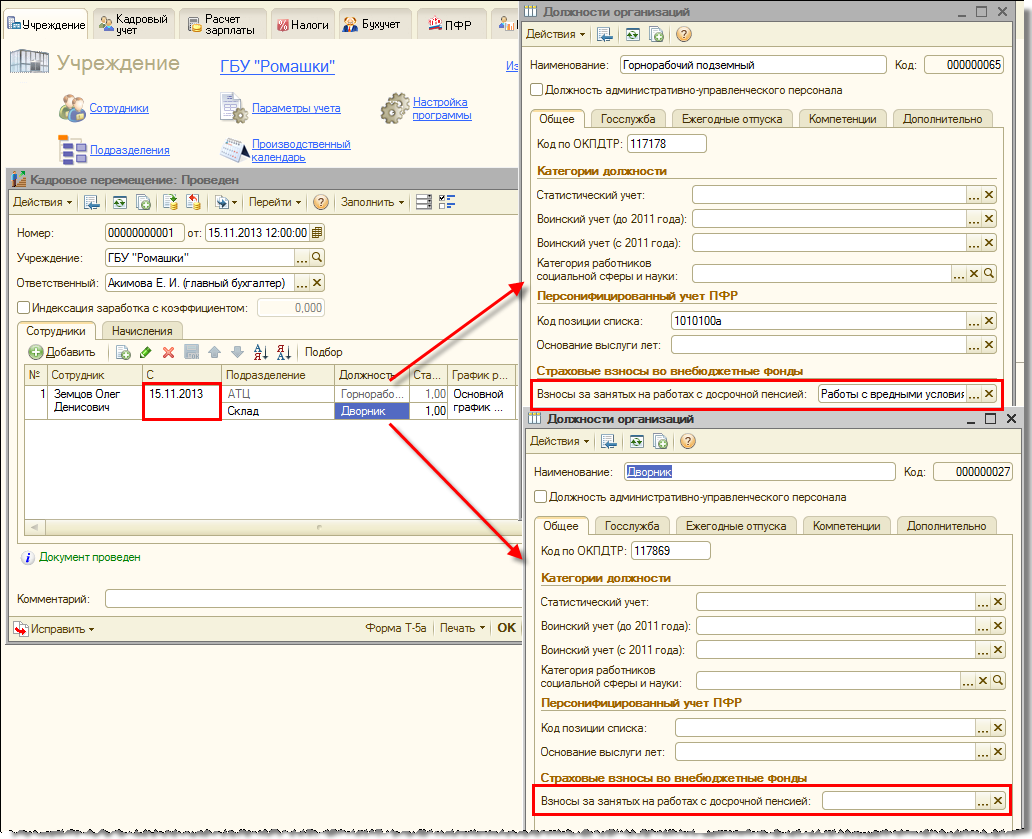Open Компетенции tab in Дворник window
The image size is (1032, 839).
pyautogui.click(x=846, y=526)
